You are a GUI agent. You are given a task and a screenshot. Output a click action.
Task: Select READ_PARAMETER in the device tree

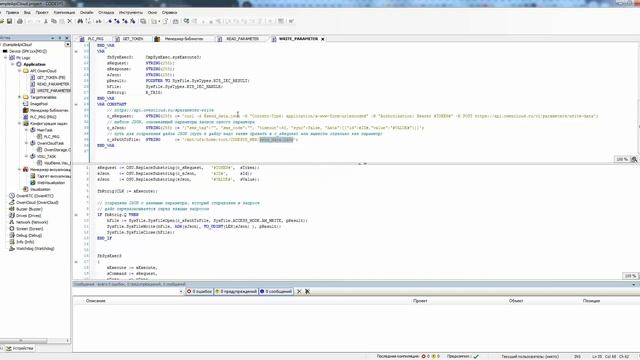[x=53, y=84]
